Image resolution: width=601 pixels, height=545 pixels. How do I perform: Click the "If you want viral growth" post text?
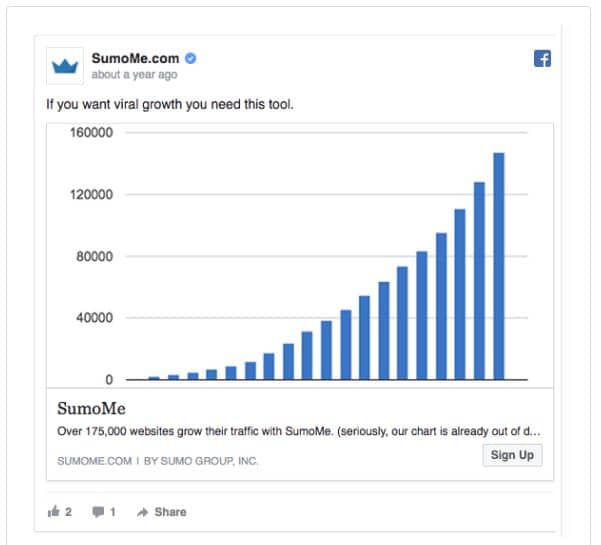pyautogui.click(x=170, y=104)
